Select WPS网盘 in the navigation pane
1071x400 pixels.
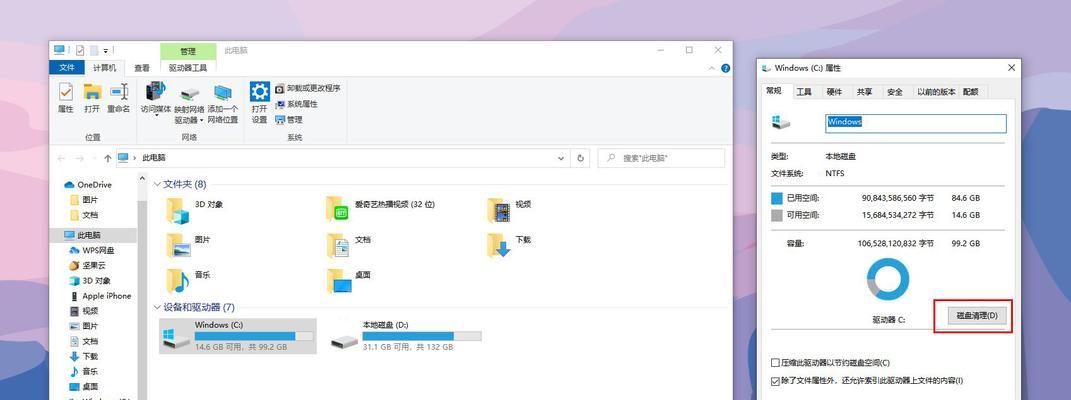[92, 250]
